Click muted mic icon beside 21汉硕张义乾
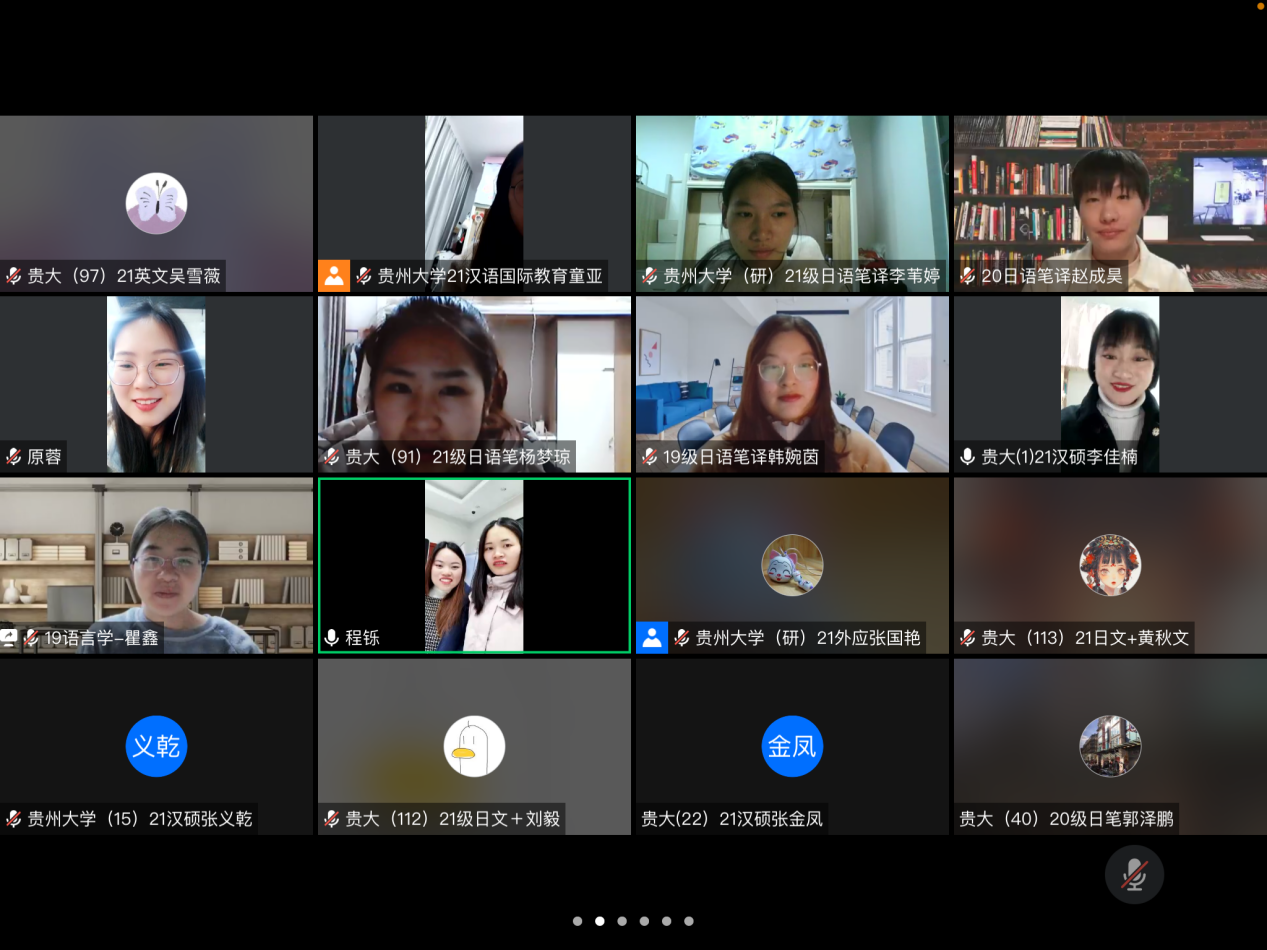This screenshot has height=950, width=1267. pyautogui.click(x=14, y=819)
